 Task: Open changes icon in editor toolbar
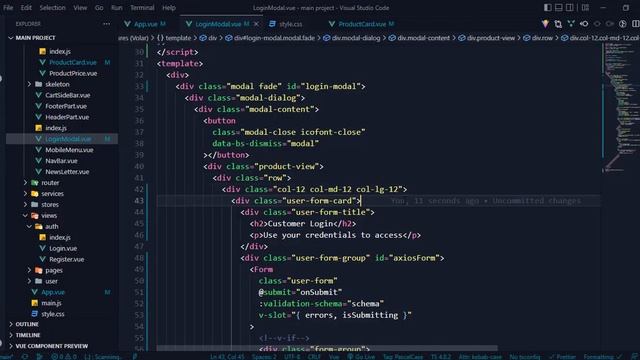(558, 24)
